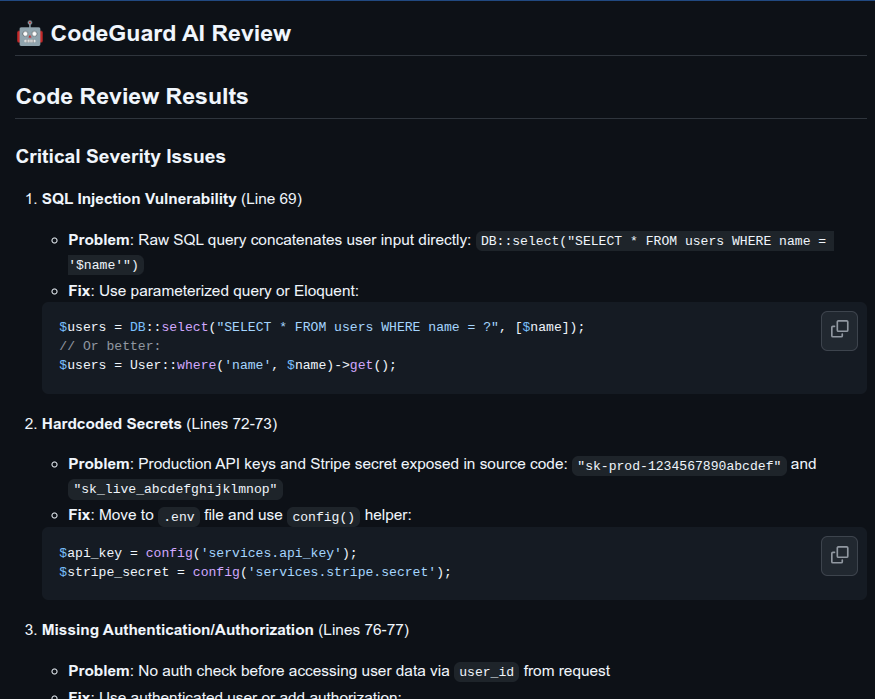Click the config() inline code
The height and width of the screenshot is (699, 875).
point(324,517)
